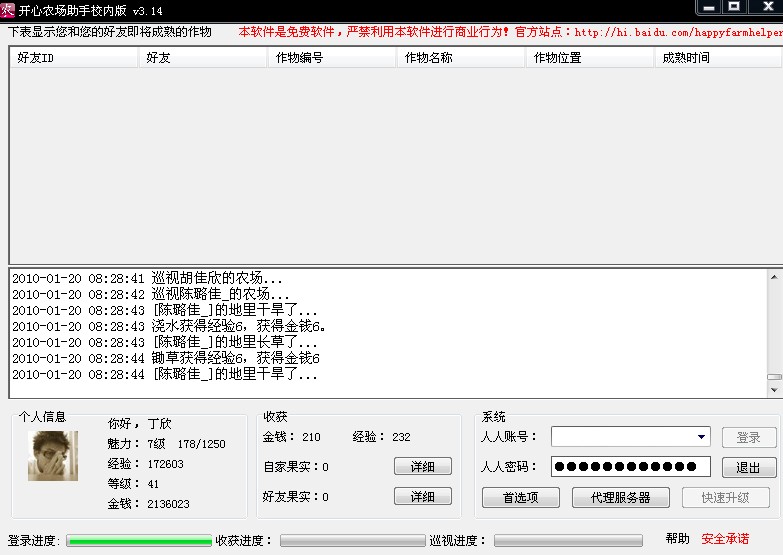Click the log panel scrollbar down arrow

click(774, 392)
